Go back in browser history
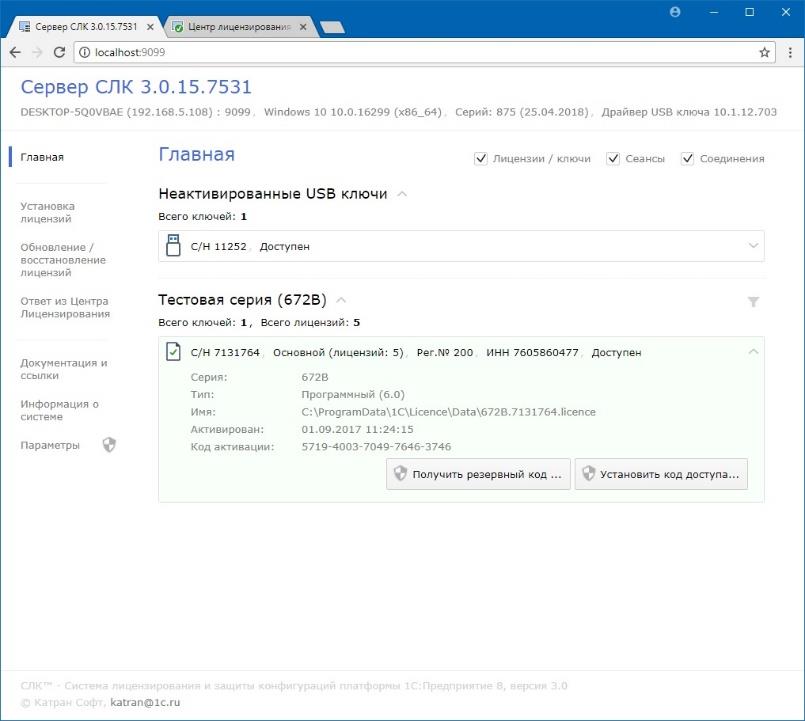Image resolution: width=805 pixels, height=721 pixels. pyautogui.click(x=15, y=52)
